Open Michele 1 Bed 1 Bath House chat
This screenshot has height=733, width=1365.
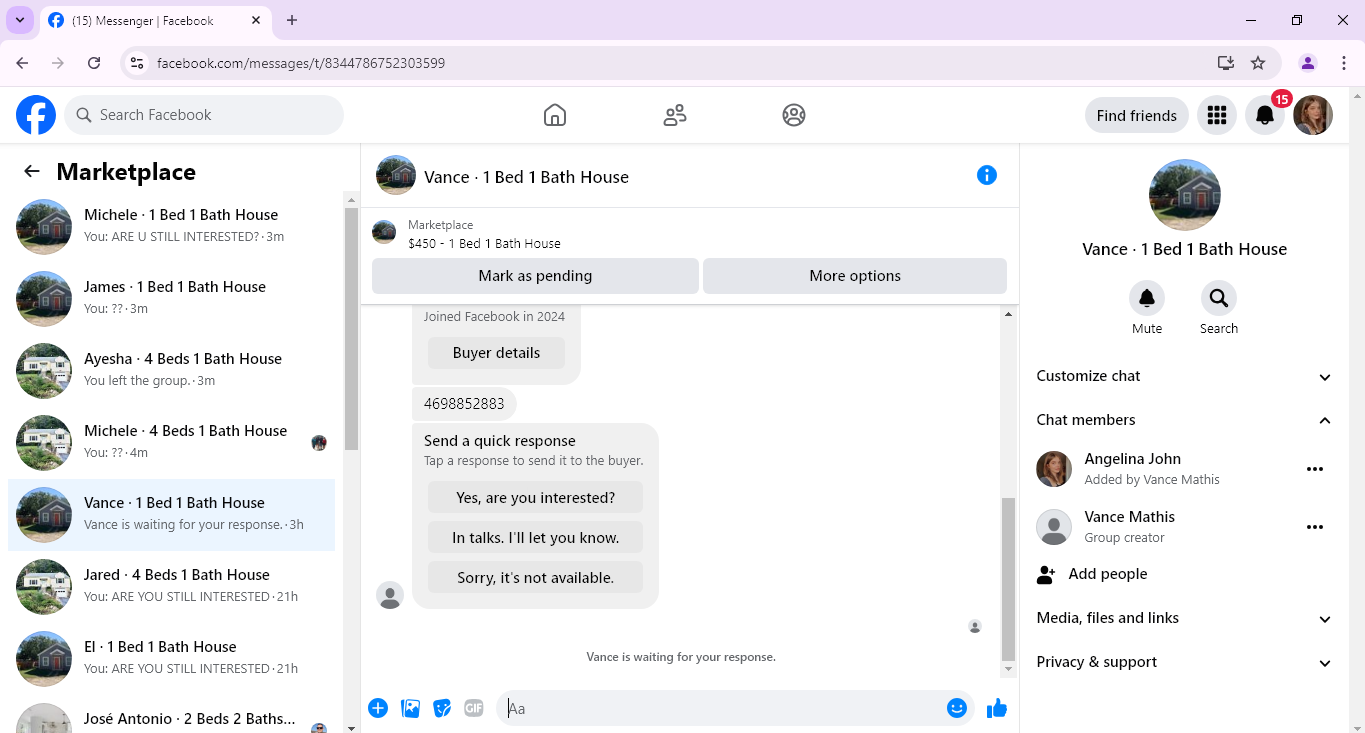point(172,226)
